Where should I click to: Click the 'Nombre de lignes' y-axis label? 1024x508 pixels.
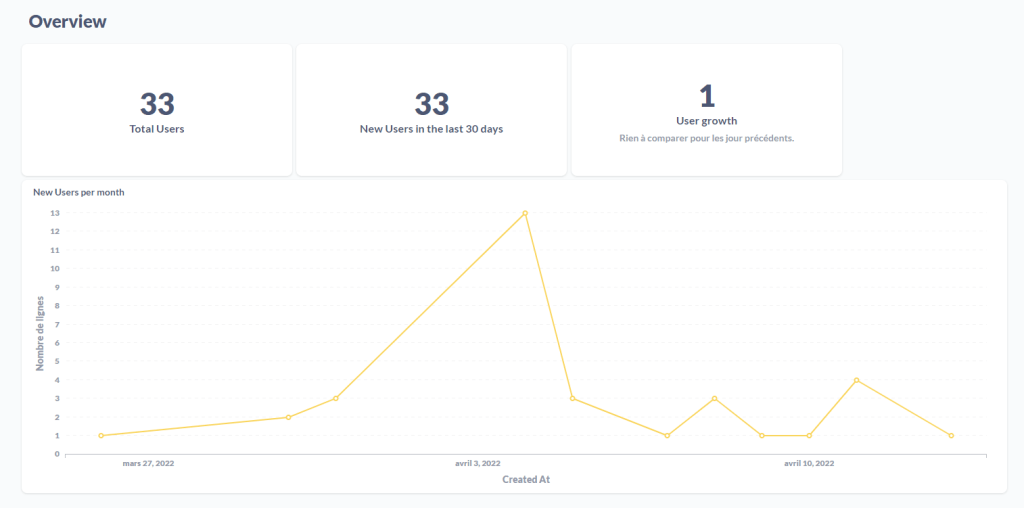coord(41,333)
